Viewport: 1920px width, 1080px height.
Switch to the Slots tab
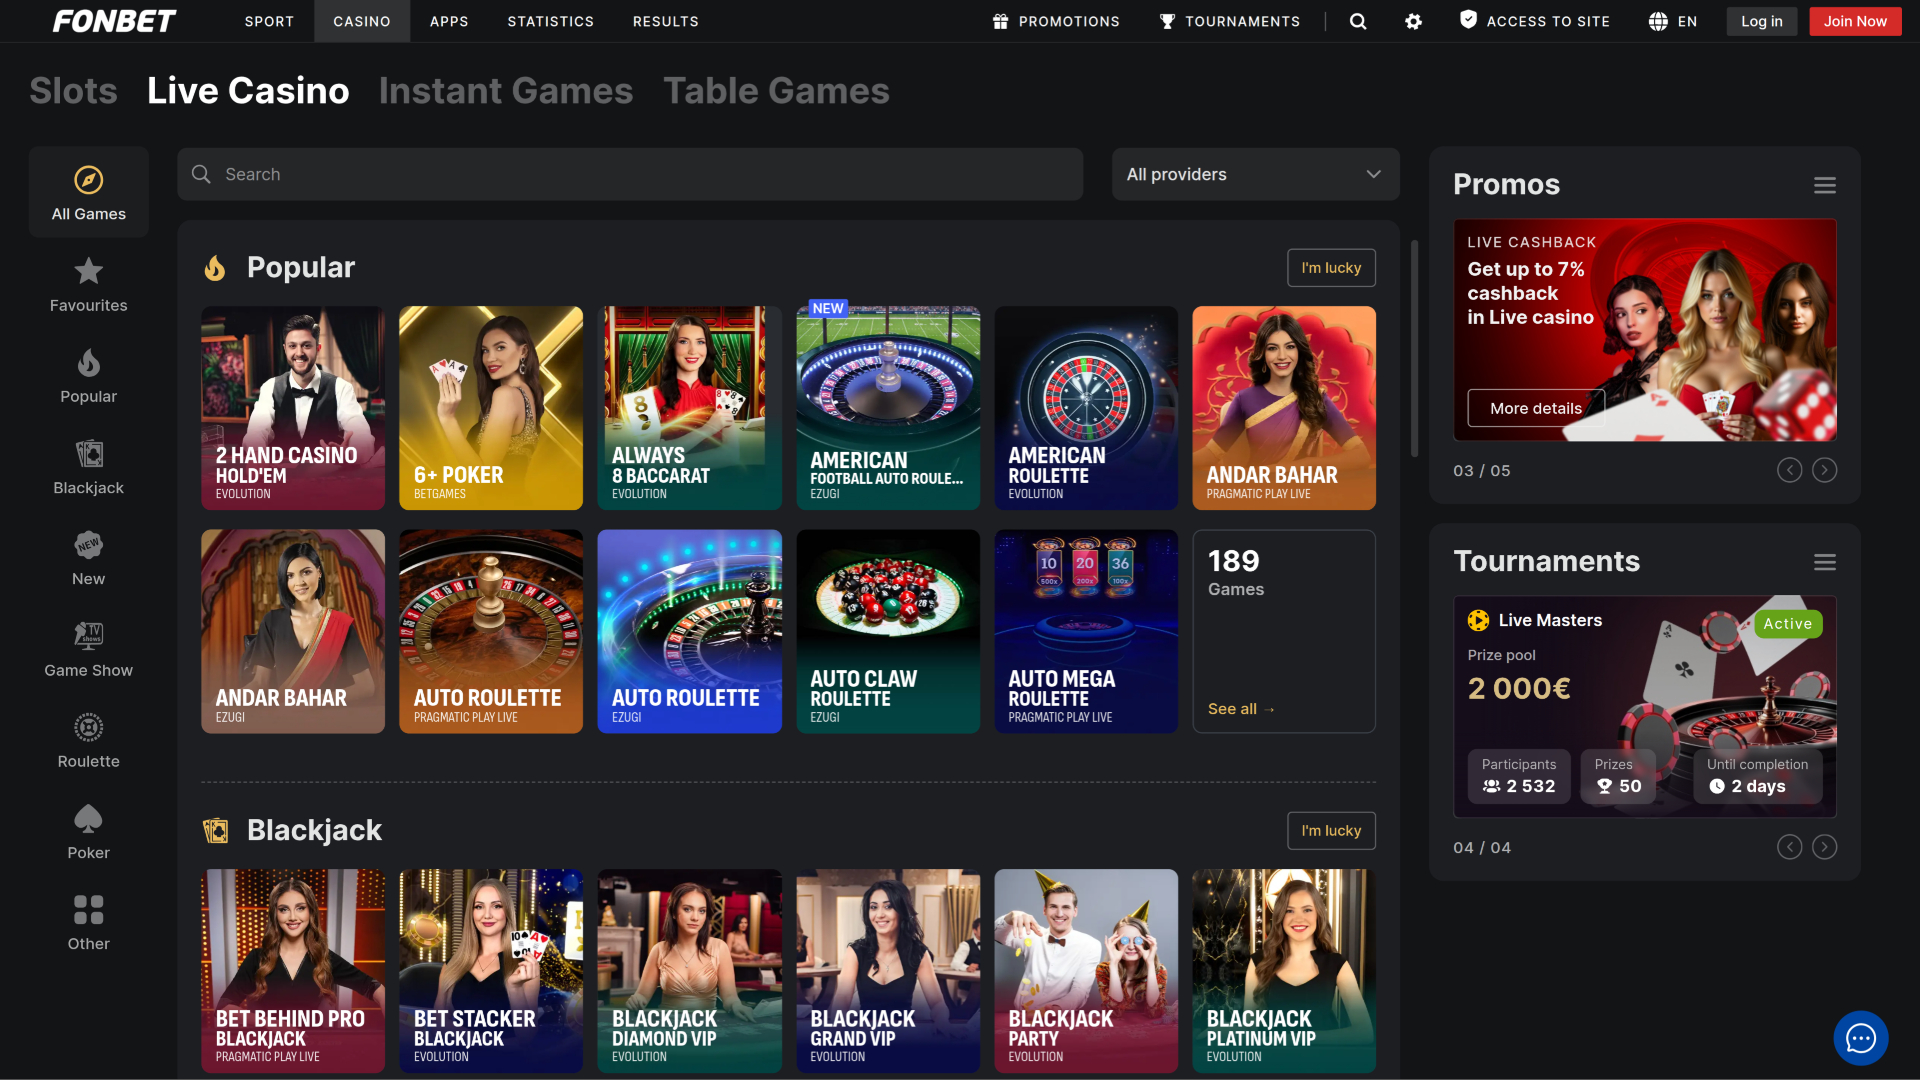click(73, 90)
